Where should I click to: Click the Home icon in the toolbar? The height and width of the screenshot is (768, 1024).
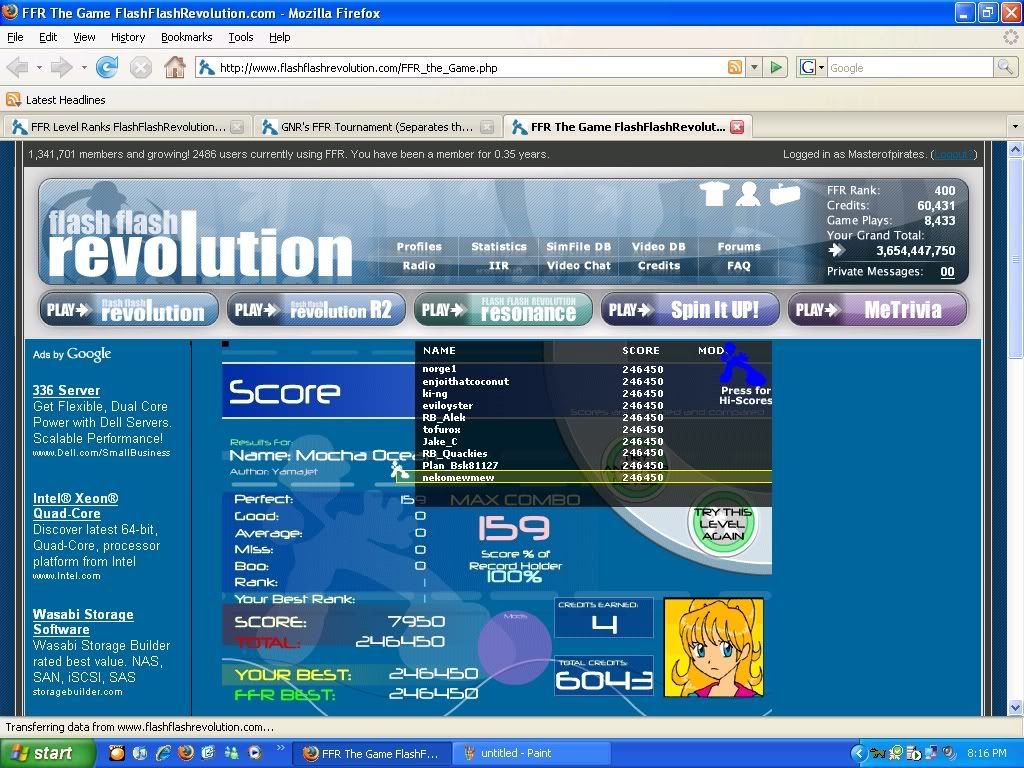[174, 68]
